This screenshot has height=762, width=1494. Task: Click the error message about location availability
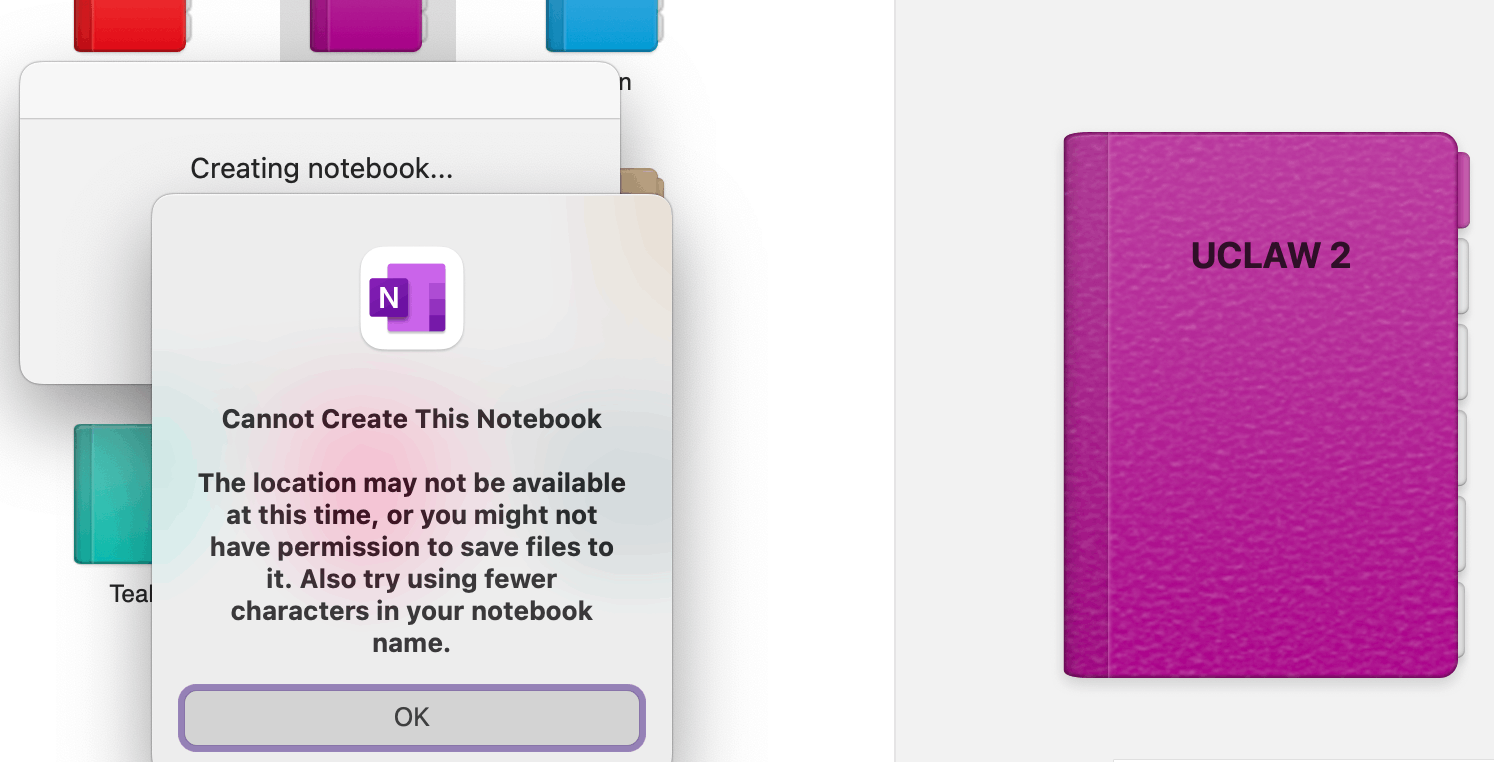pyautogui.click(x=412, y=563)
